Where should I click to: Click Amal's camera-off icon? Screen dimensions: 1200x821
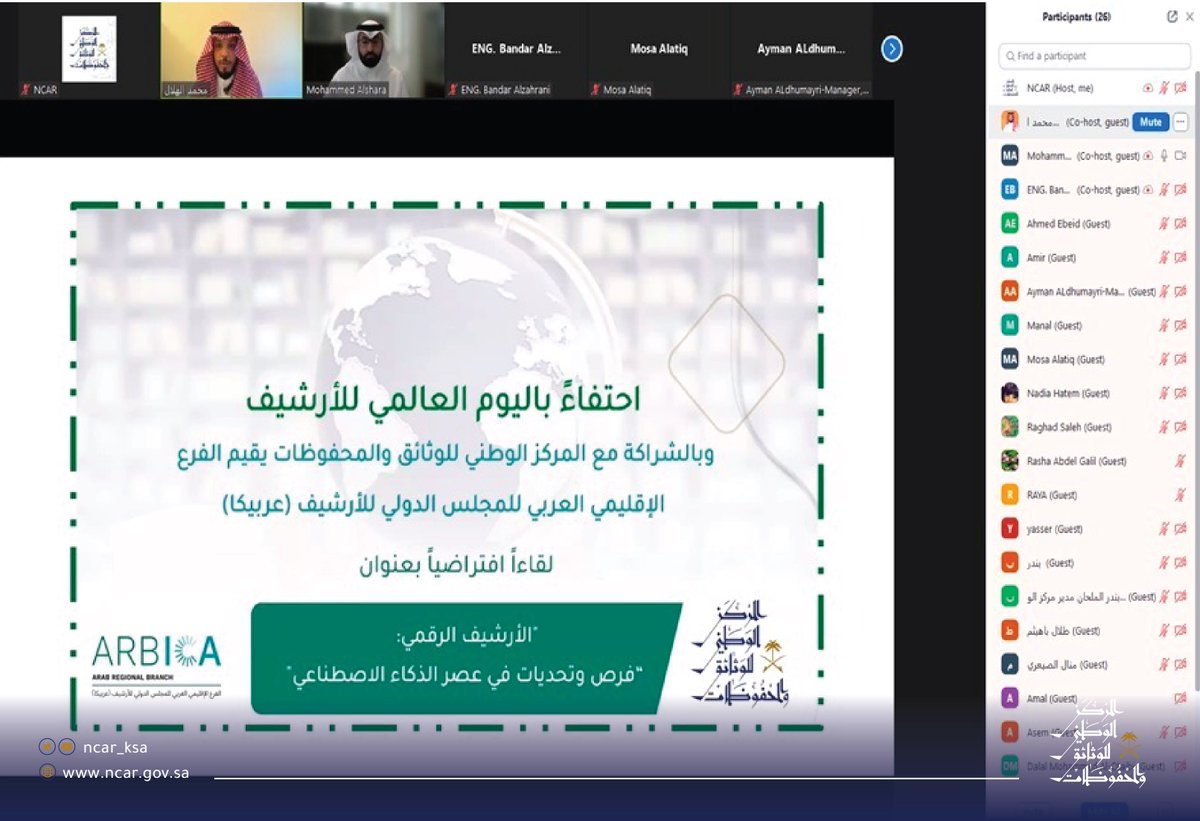tap(1181, 698)
